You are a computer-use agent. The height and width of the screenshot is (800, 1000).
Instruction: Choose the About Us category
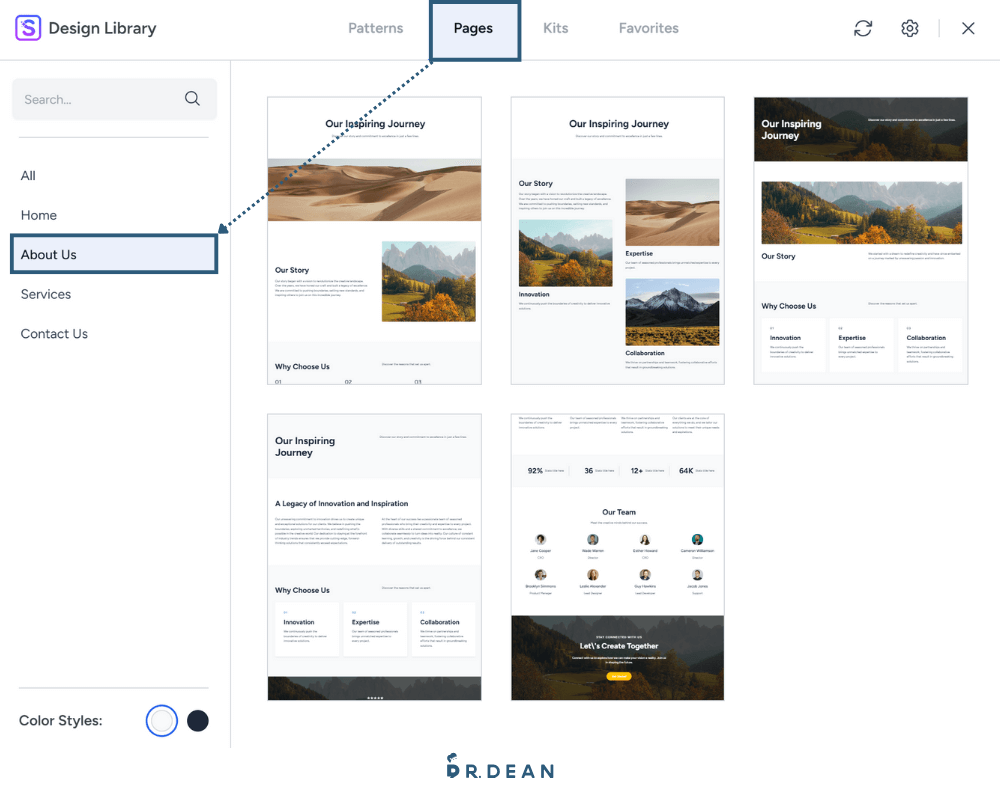pyautogui.click(x=114, y=255)
